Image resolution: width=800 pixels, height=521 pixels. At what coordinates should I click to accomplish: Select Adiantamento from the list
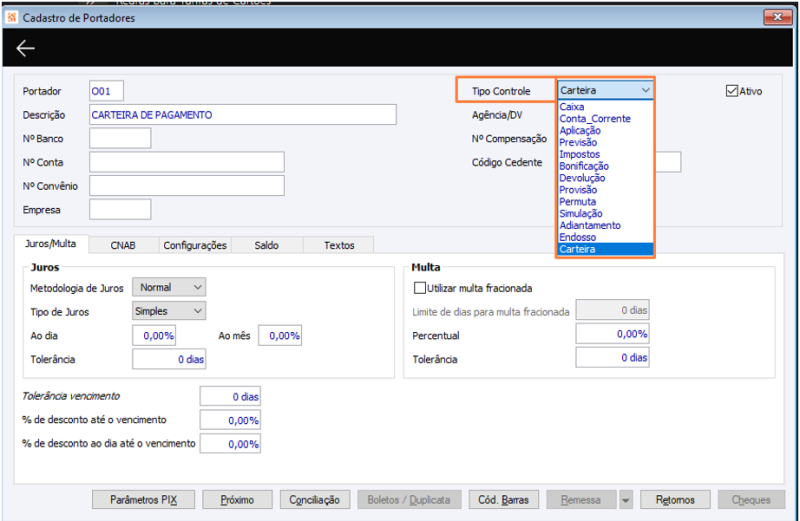click(605, 225)
